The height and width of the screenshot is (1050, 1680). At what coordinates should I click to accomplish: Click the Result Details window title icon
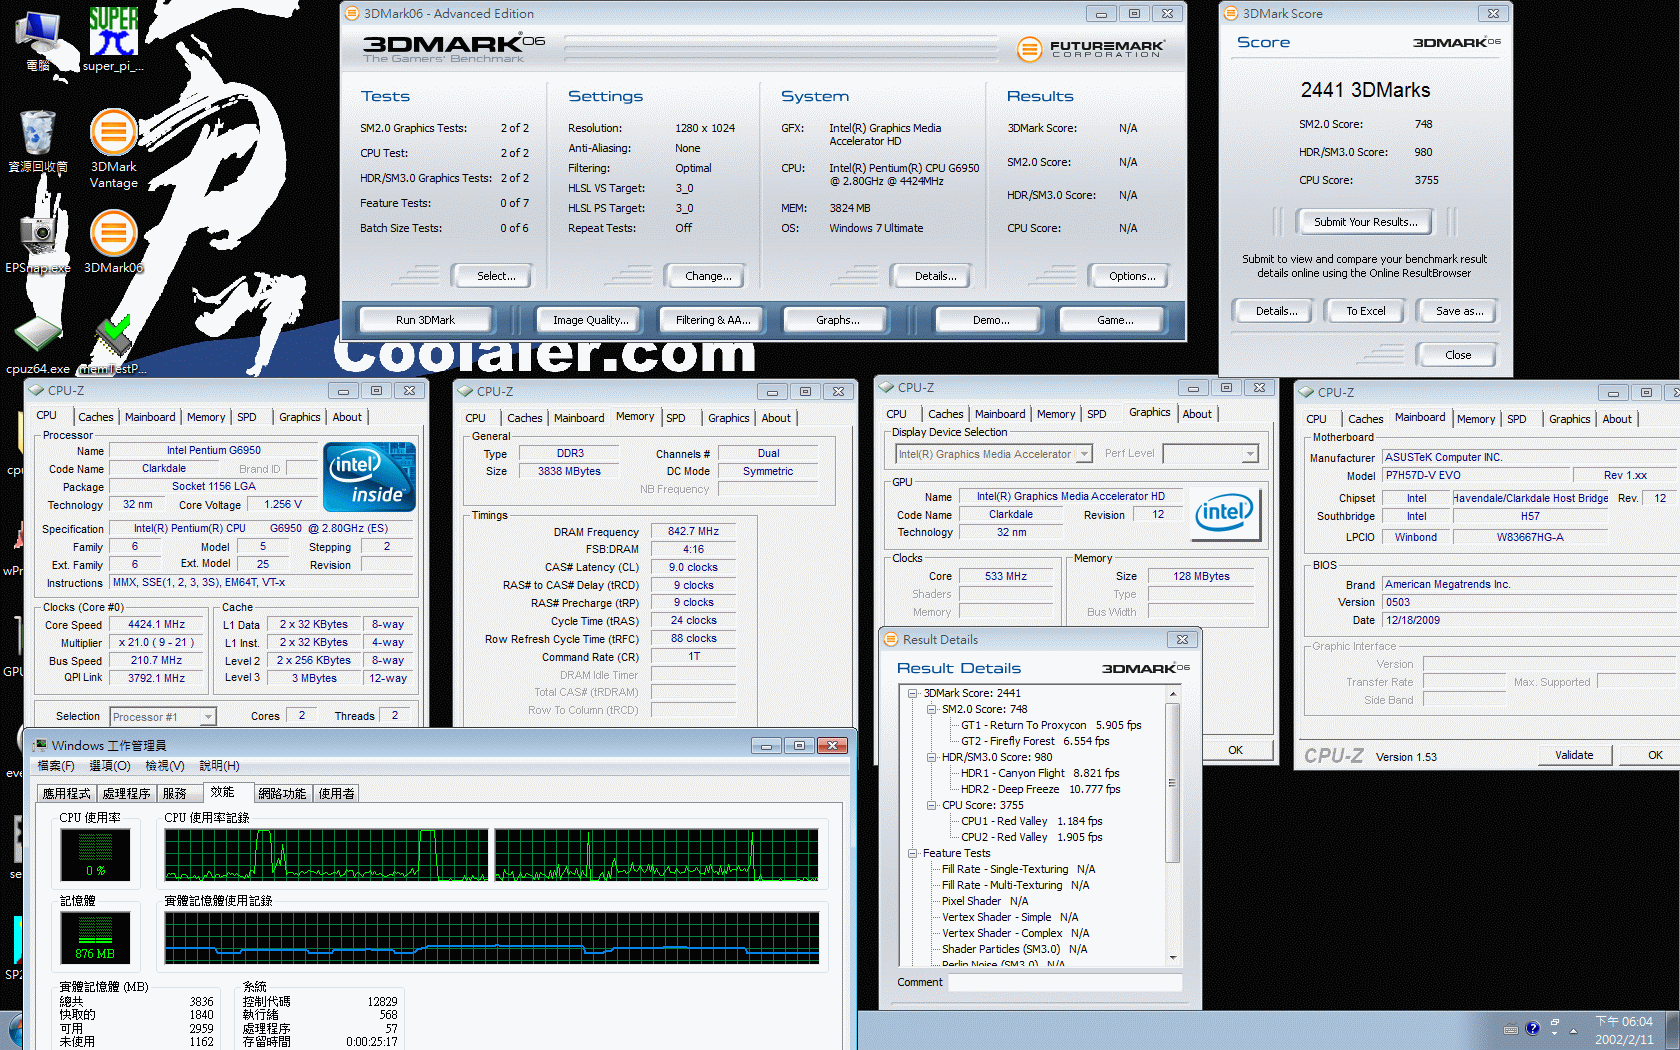(890, 639)
